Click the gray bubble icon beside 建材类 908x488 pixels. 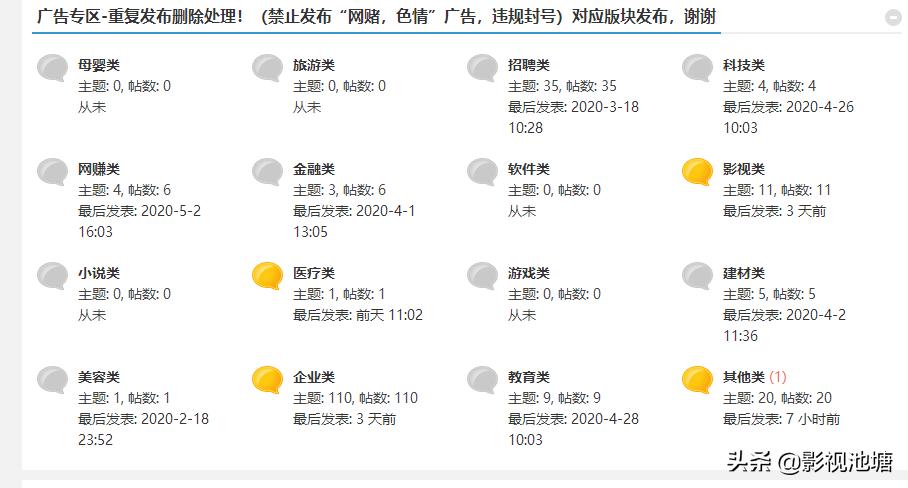pyautogui.click(x=698, y=276)
